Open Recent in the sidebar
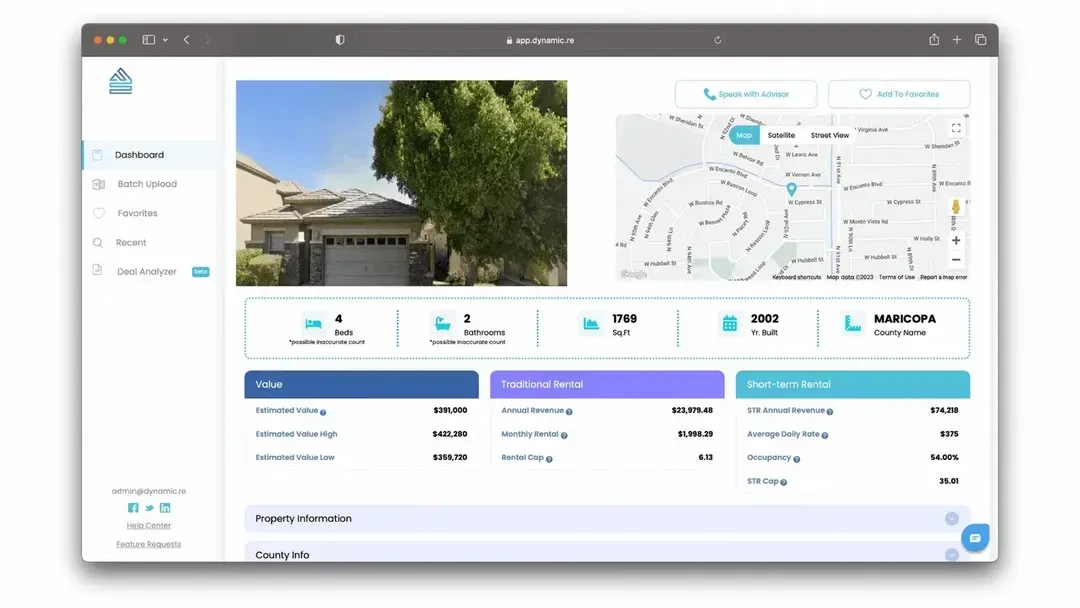This screenshot has height=608, width=1080. click(x=131, y=242)
